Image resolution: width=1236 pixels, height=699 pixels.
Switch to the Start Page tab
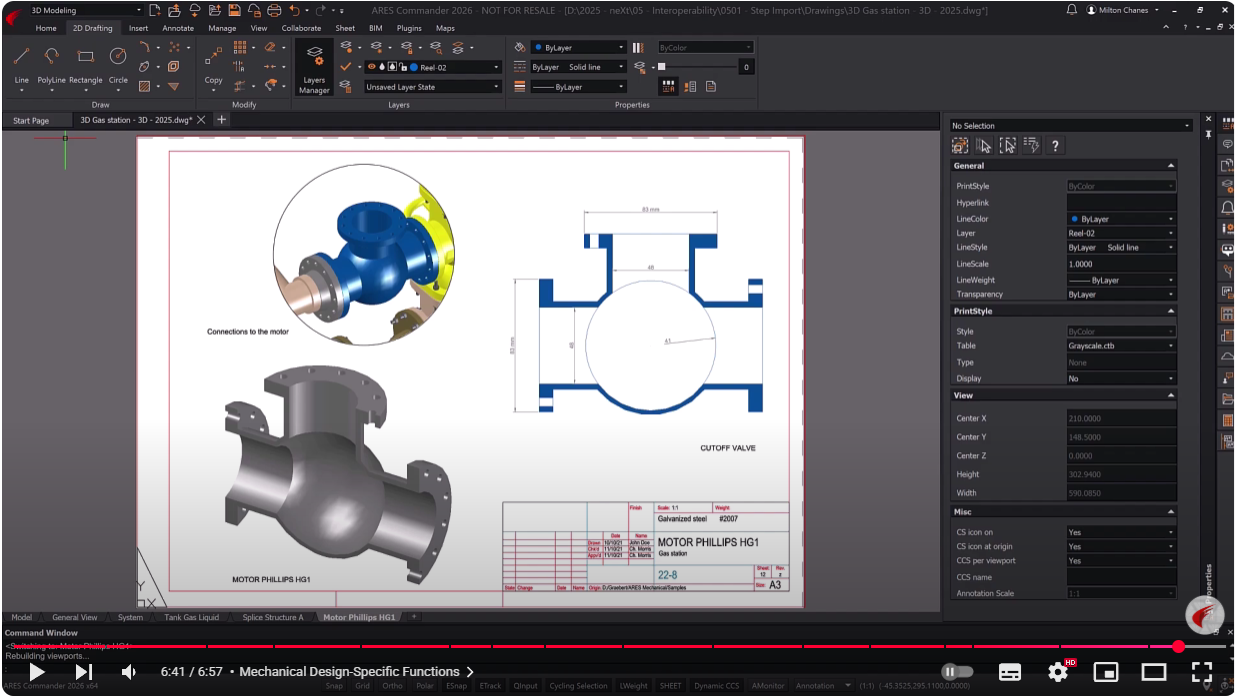[31, 120]
